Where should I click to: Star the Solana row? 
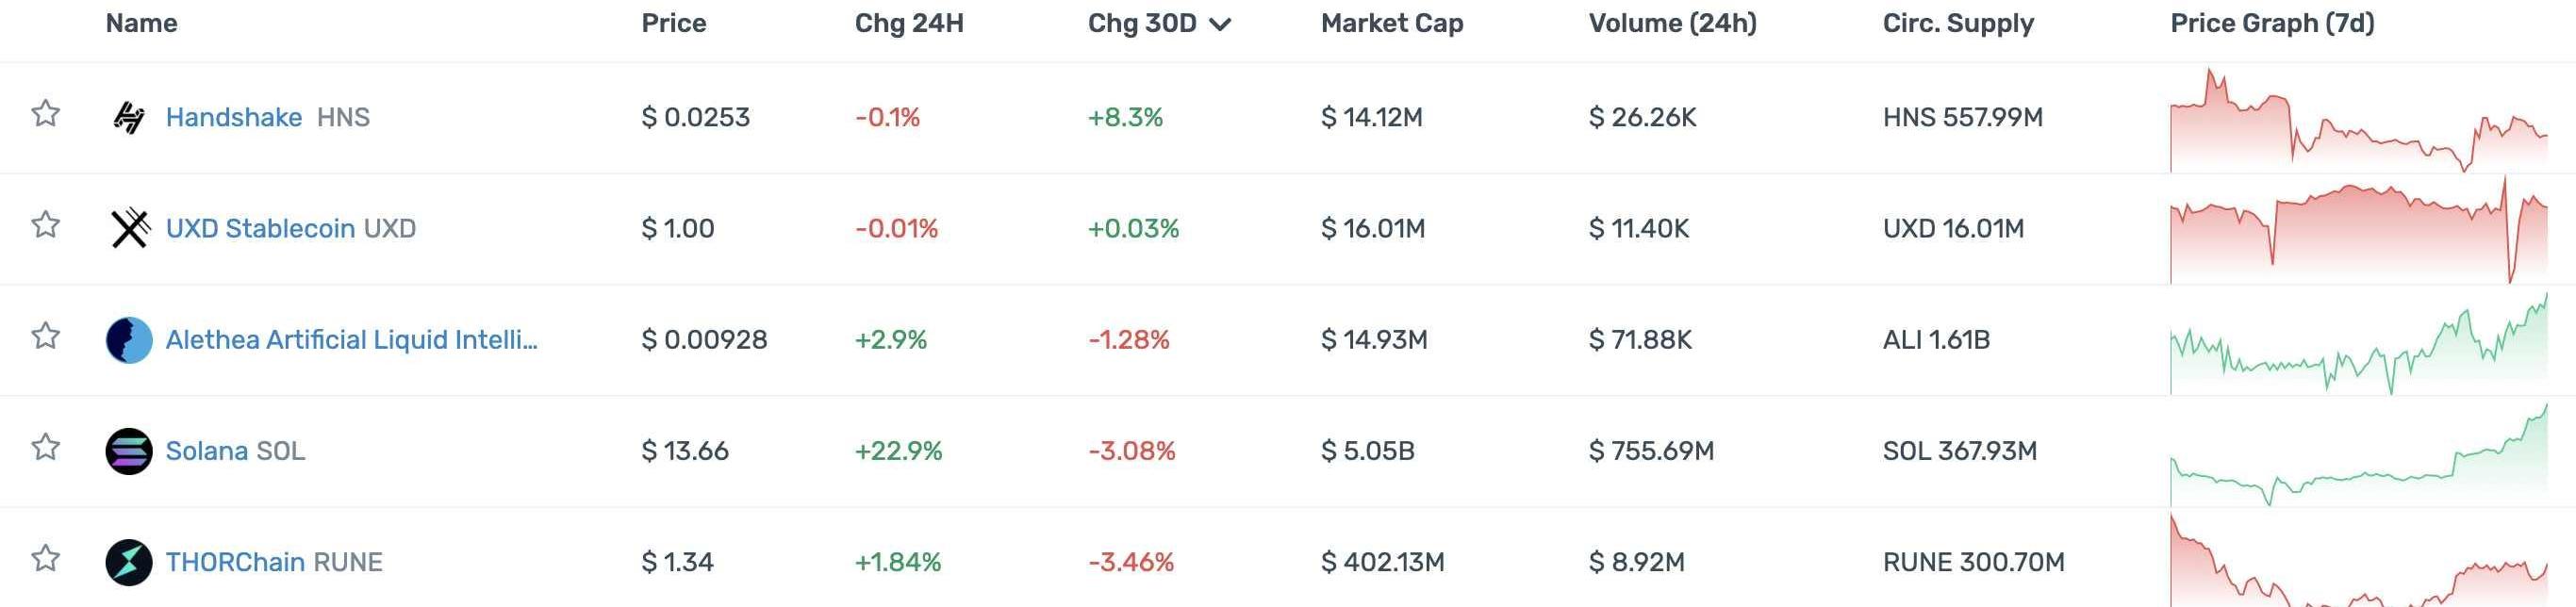point(45,447)
